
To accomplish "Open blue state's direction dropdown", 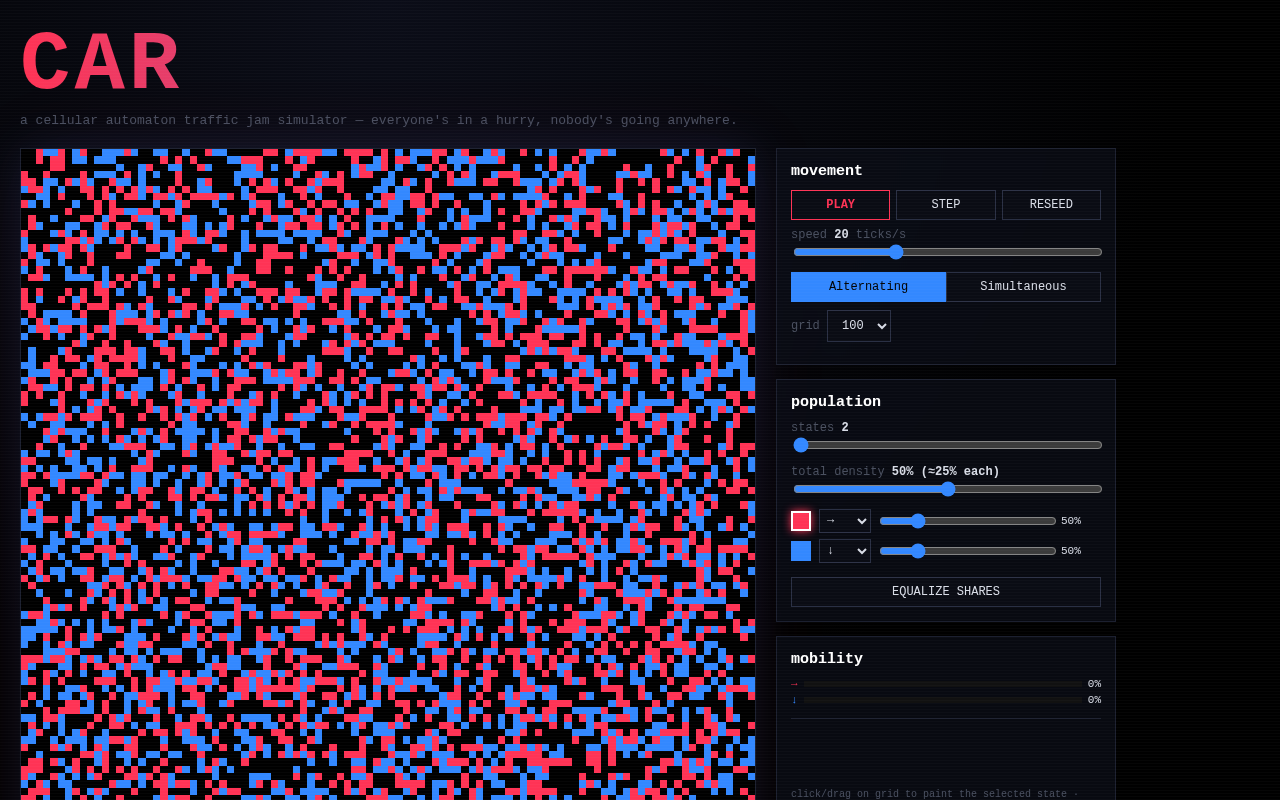I will click(x=845, y=551).
